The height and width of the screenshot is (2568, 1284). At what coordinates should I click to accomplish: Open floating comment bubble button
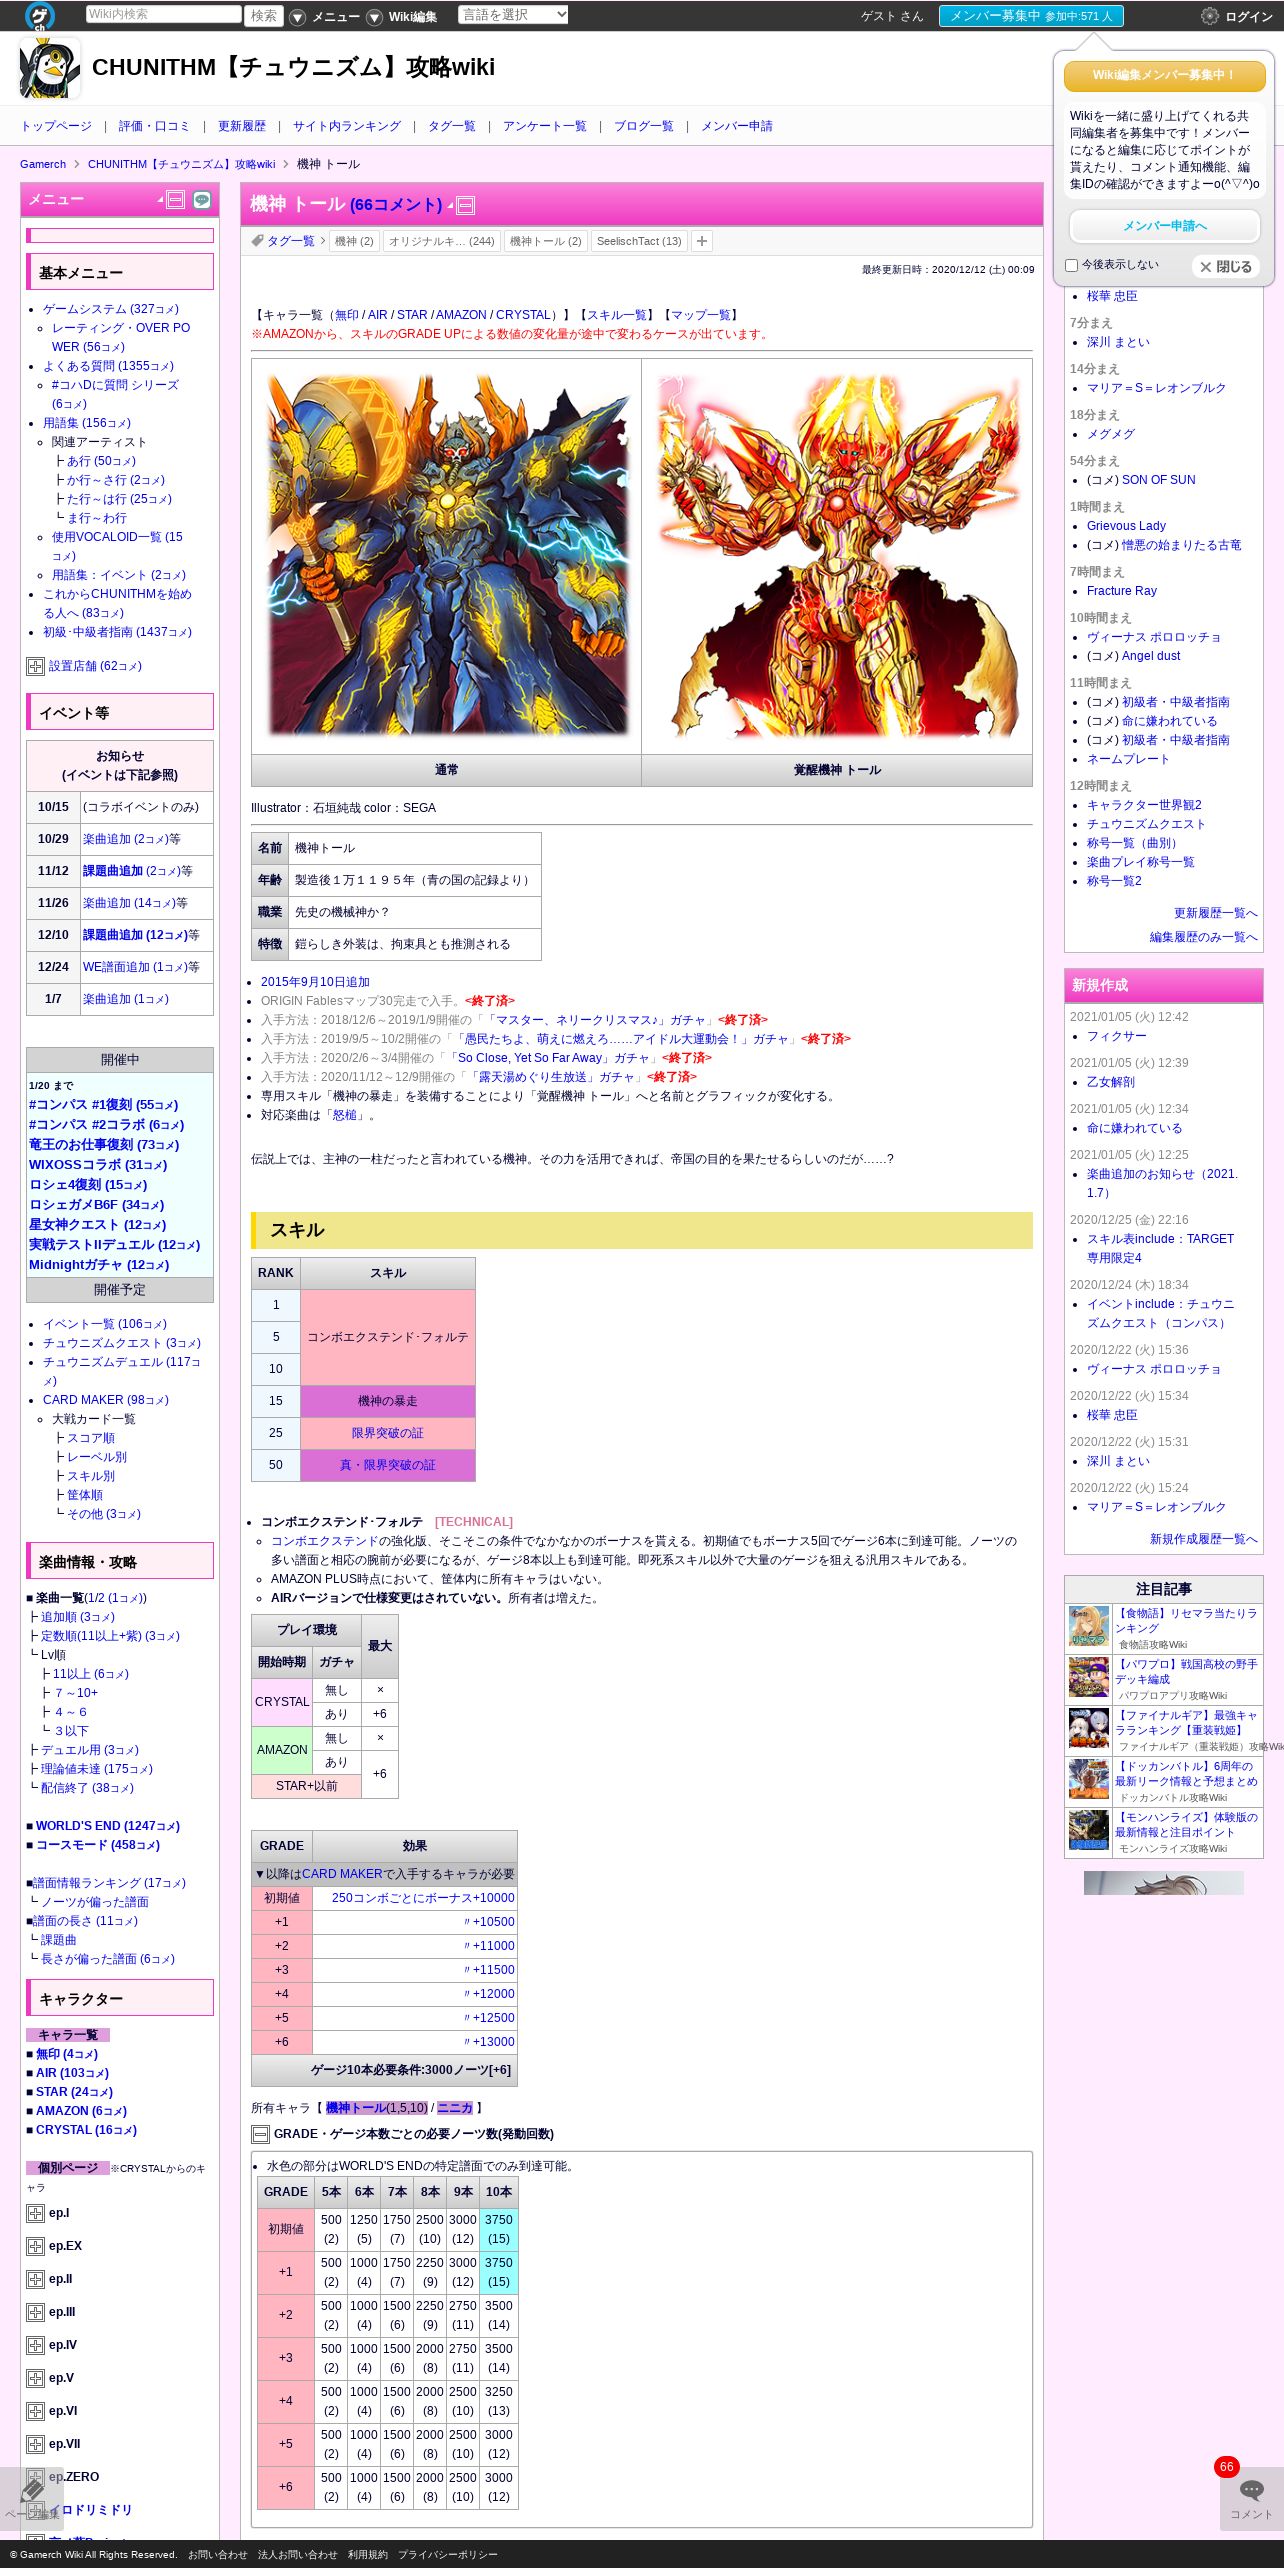pos(1251,2498)
